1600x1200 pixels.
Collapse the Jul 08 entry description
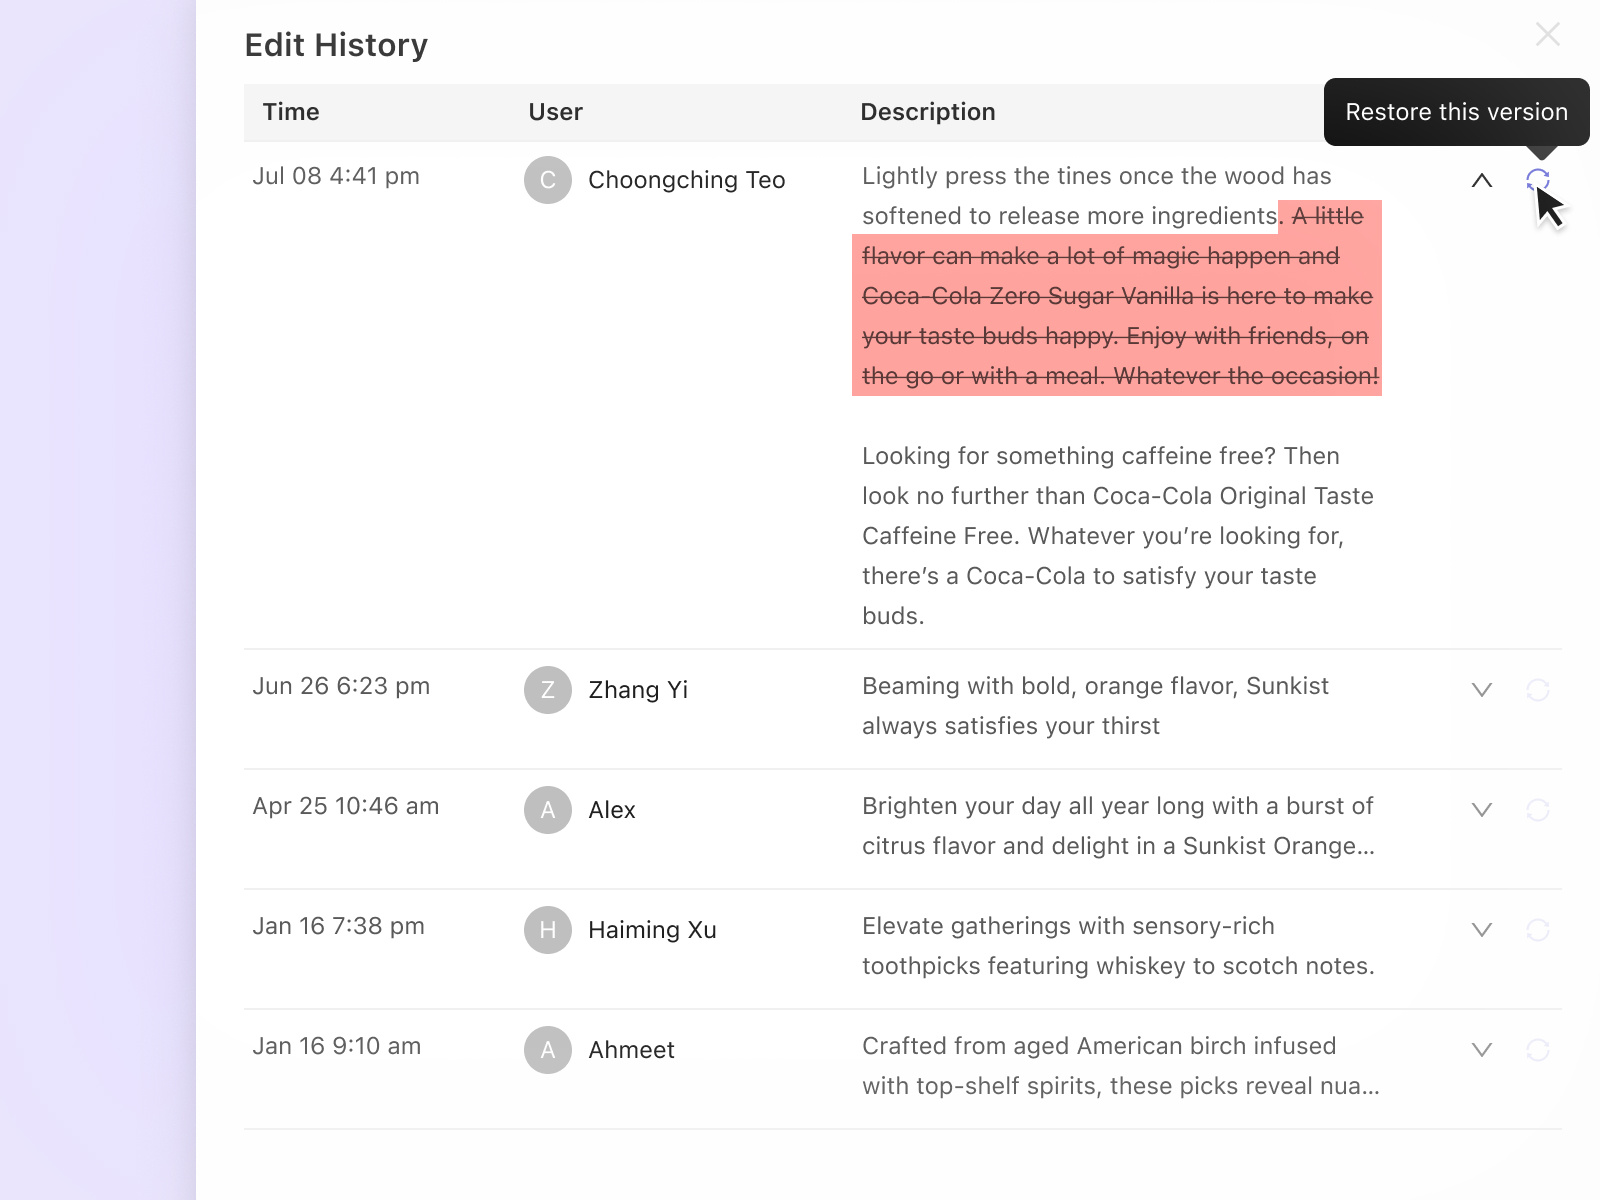[x=1481, y=181]
